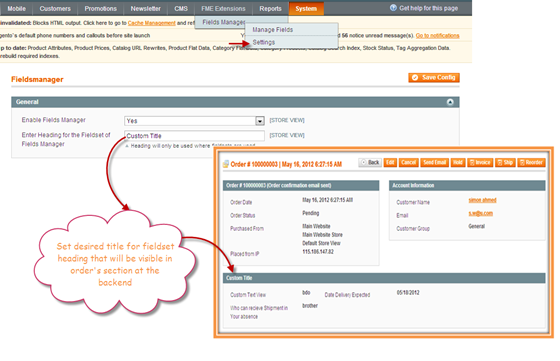Click the Edit order button

point(390,162)
